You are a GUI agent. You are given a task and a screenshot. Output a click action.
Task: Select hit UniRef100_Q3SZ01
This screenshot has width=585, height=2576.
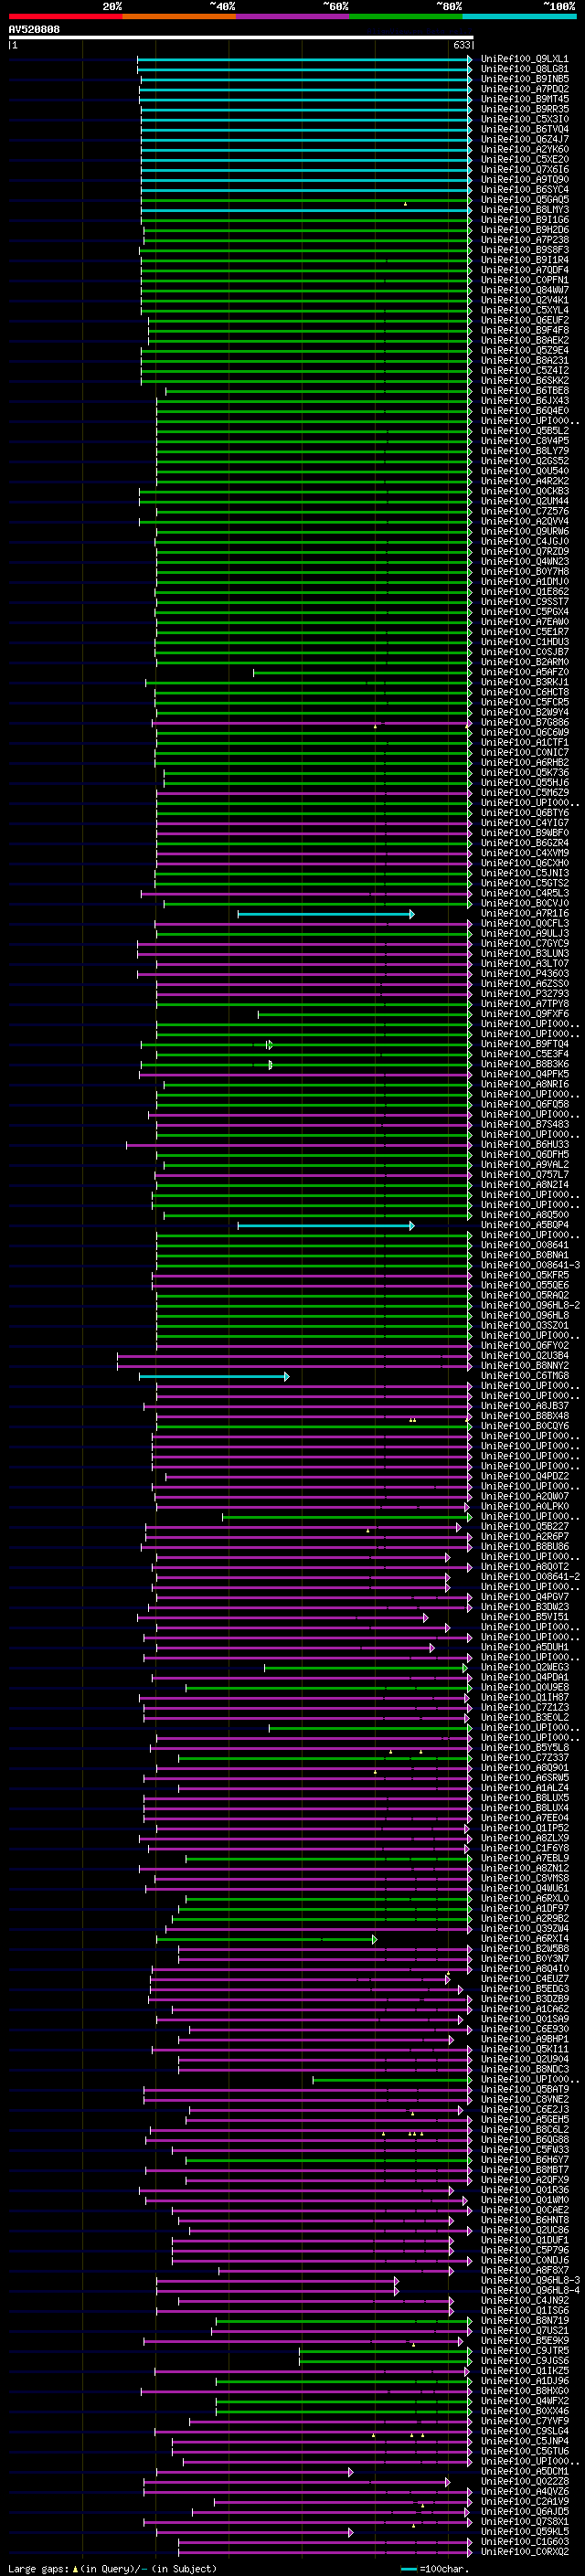525,1325
